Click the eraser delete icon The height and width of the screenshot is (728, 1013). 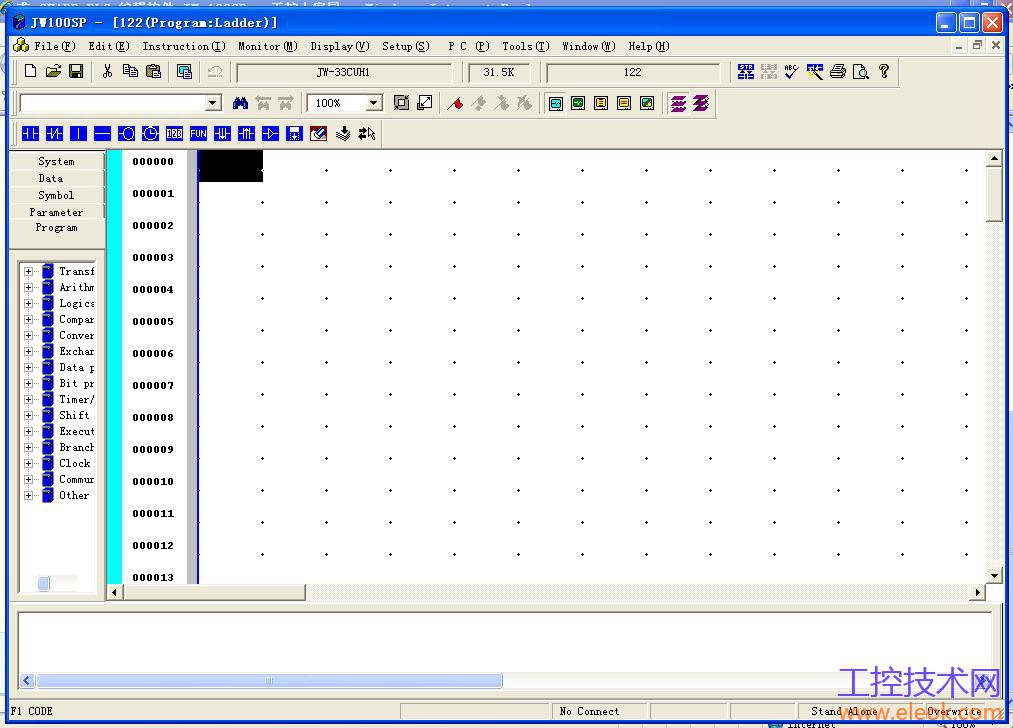(x=319, y=134)
